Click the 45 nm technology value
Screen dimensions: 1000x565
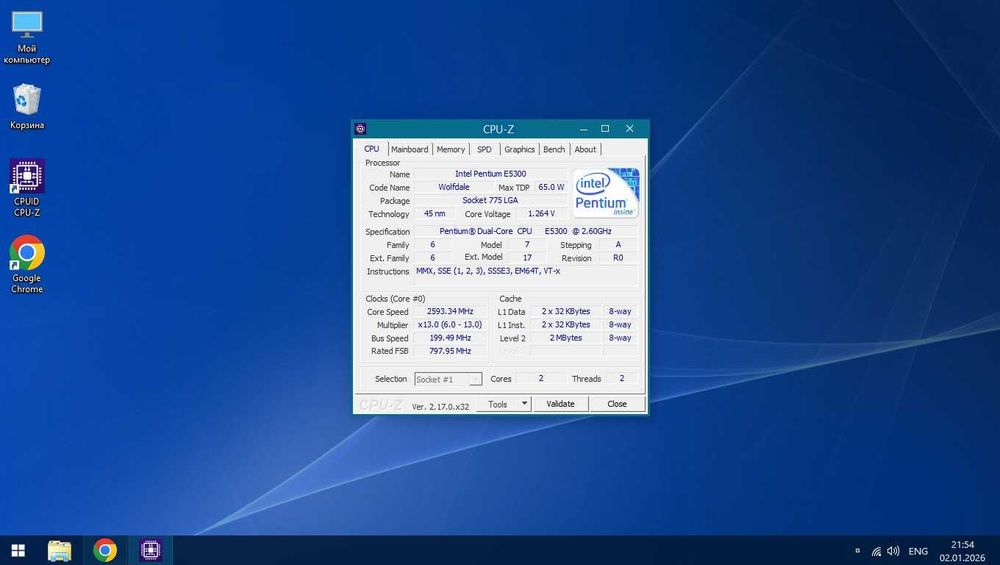(x=434, y=214)
